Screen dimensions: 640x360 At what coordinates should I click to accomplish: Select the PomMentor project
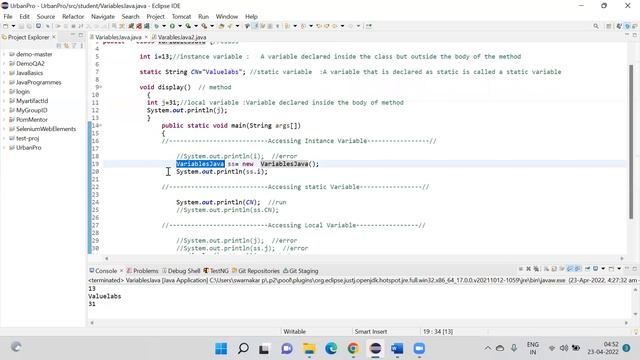[32, 120]
